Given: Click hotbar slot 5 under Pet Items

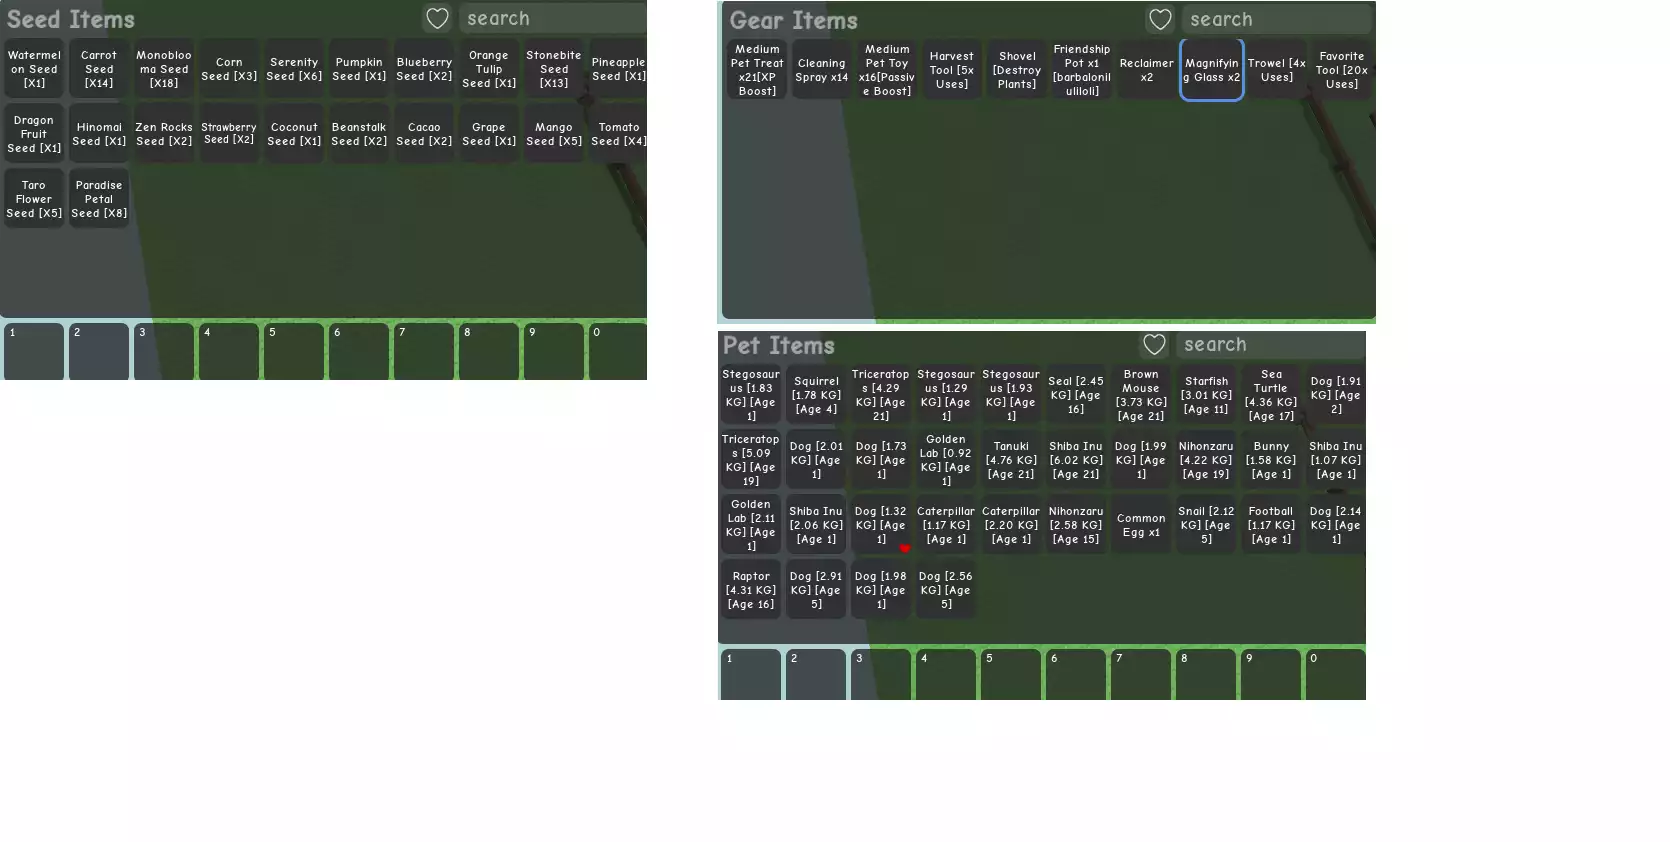Looking at the screenshot, I should [x=1010, y=676].
